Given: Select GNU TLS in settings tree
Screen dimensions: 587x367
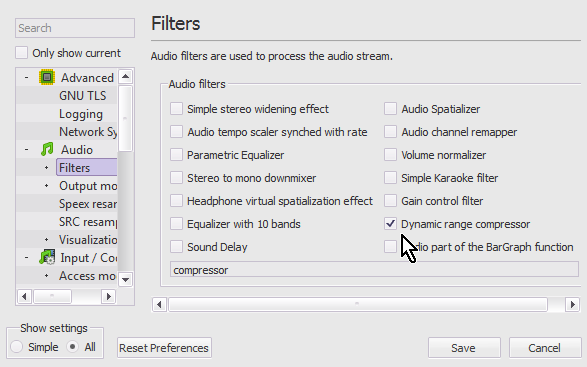Looking at the screenshot, I should click(x=82, y=95).
